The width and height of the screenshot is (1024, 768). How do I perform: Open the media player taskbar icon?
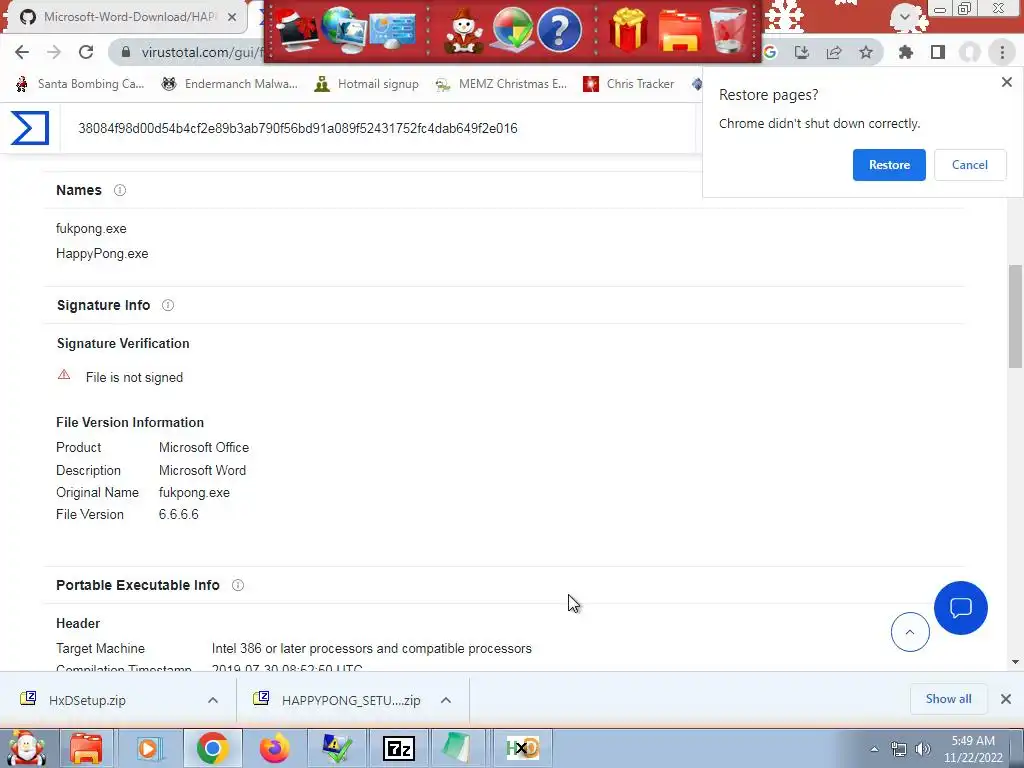click(149, 748)
